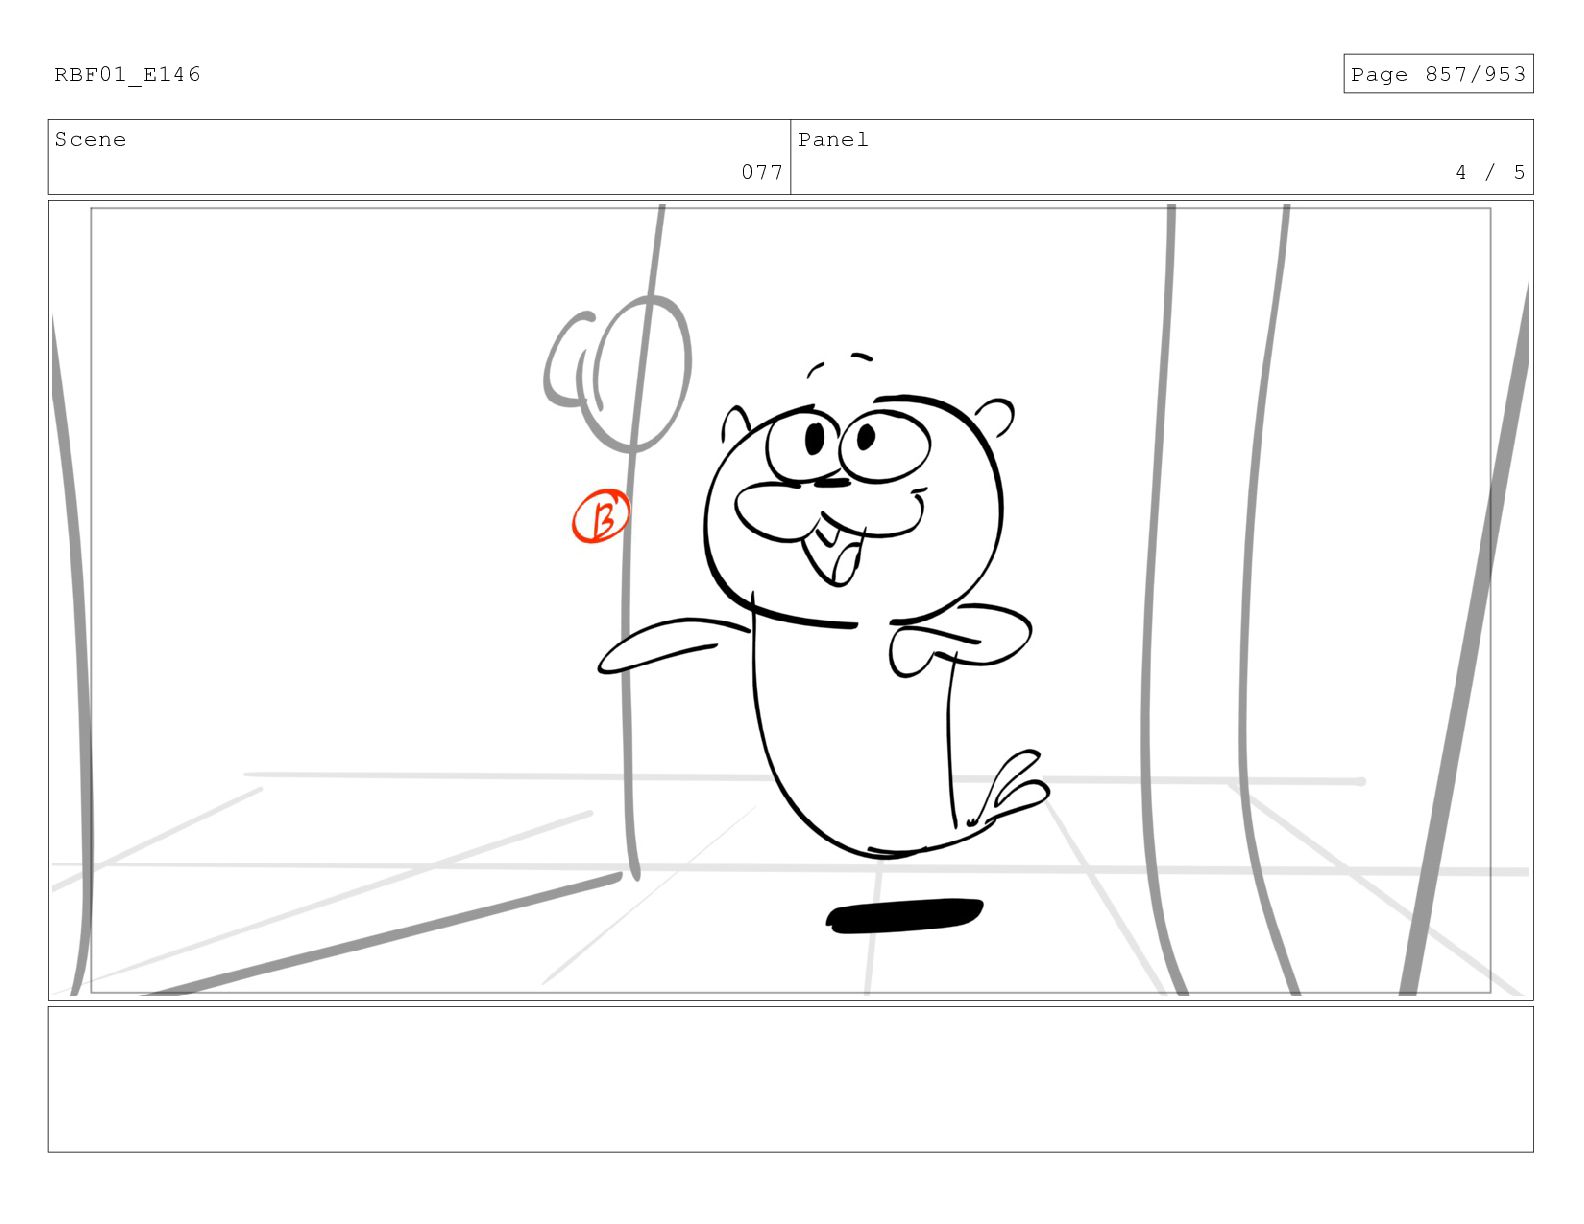Click the empty notes box below the panel
The image size is (1584, 1224).
tap(790, 1079)
